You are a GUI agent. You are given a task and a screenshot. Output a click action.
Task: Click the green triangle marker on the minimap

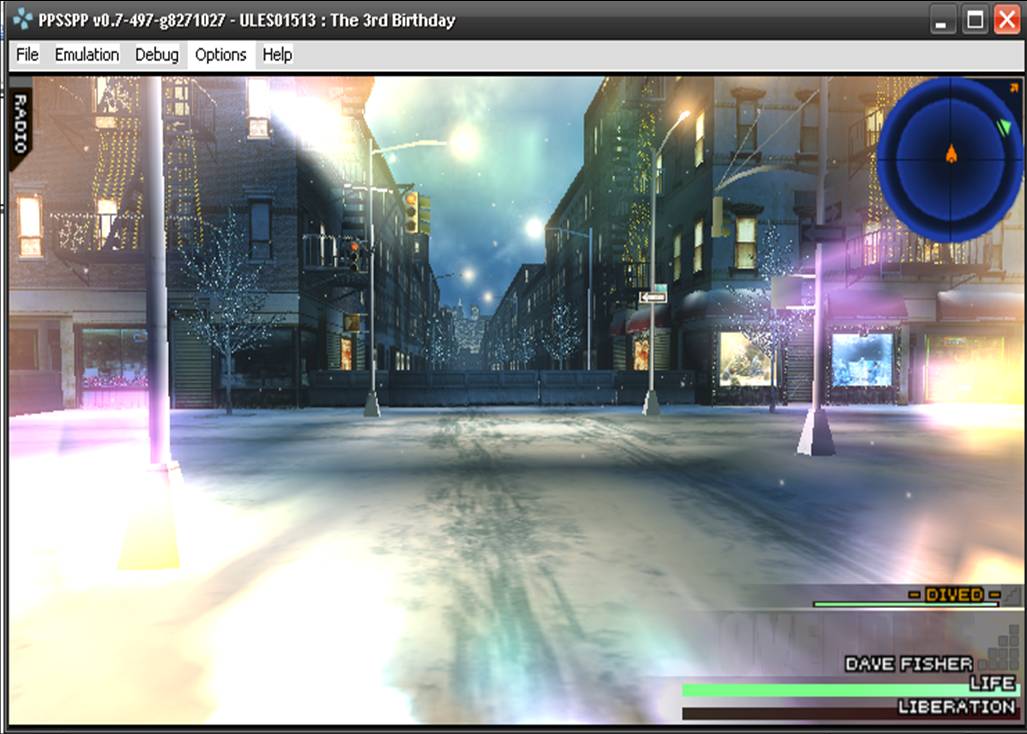[x=1003, y=127]
